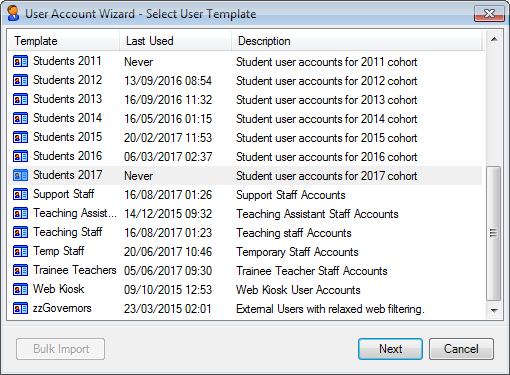Click 'Temporary Staff Accounts' description
This screenshot has width=510, height=375.
[297, 252]
